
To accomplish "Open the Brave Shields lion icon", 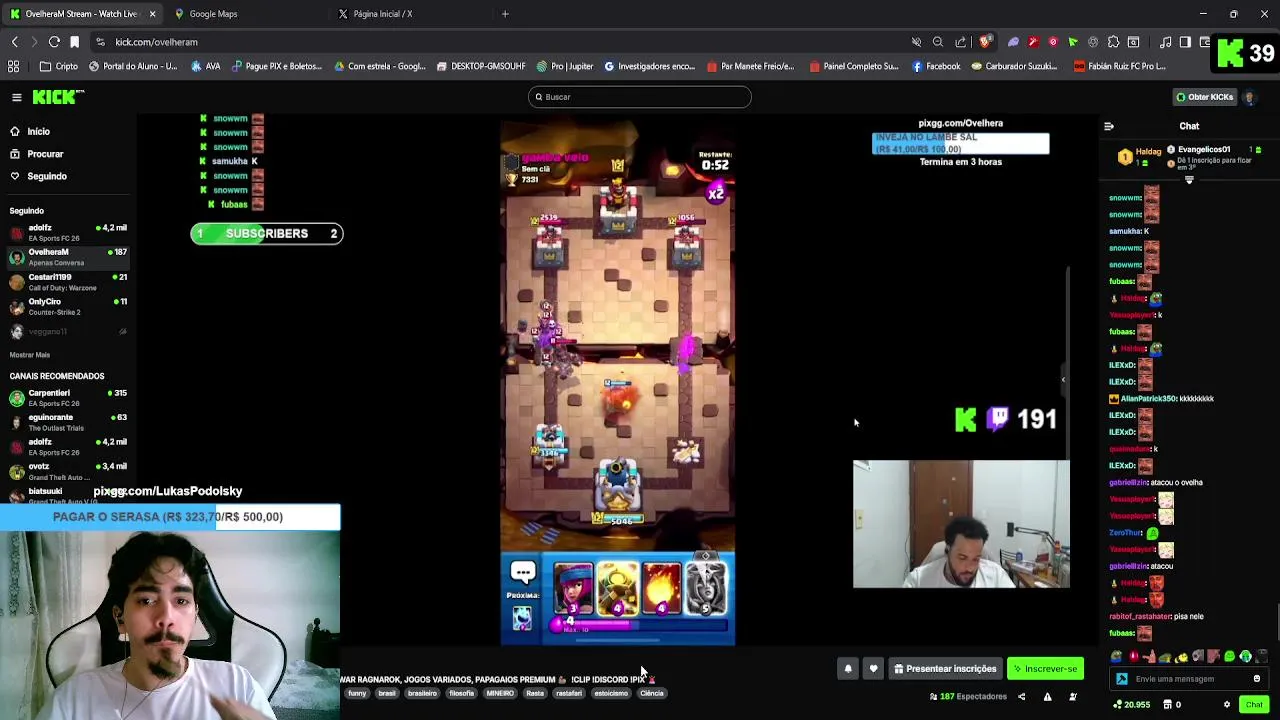I will coord(985,42).
